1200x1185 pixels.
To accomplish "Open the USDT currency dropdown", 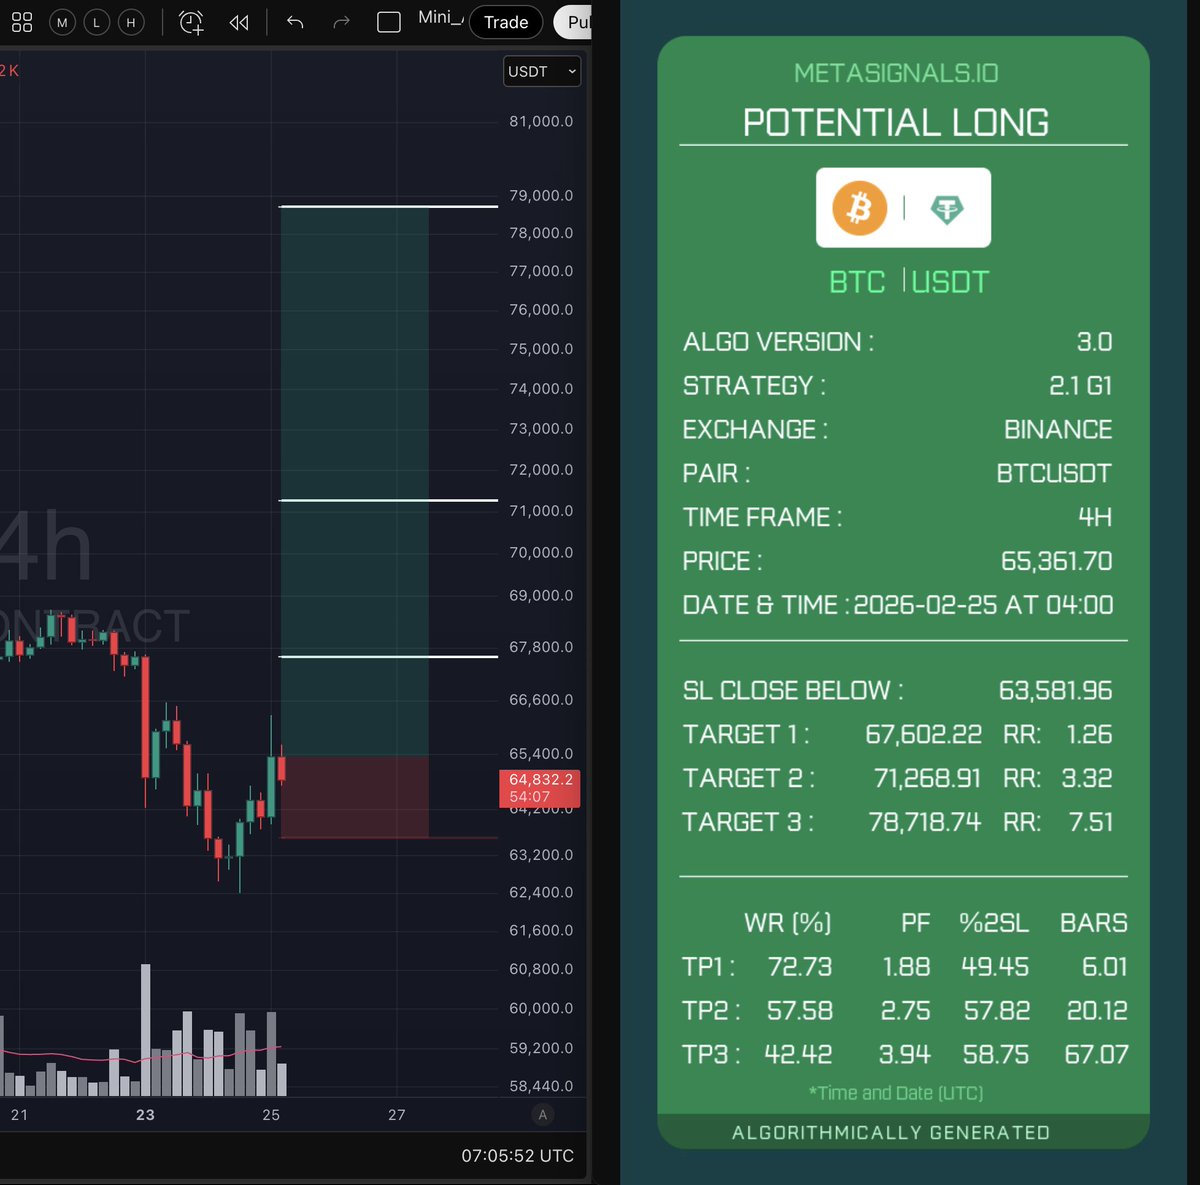I will point(542,71).
